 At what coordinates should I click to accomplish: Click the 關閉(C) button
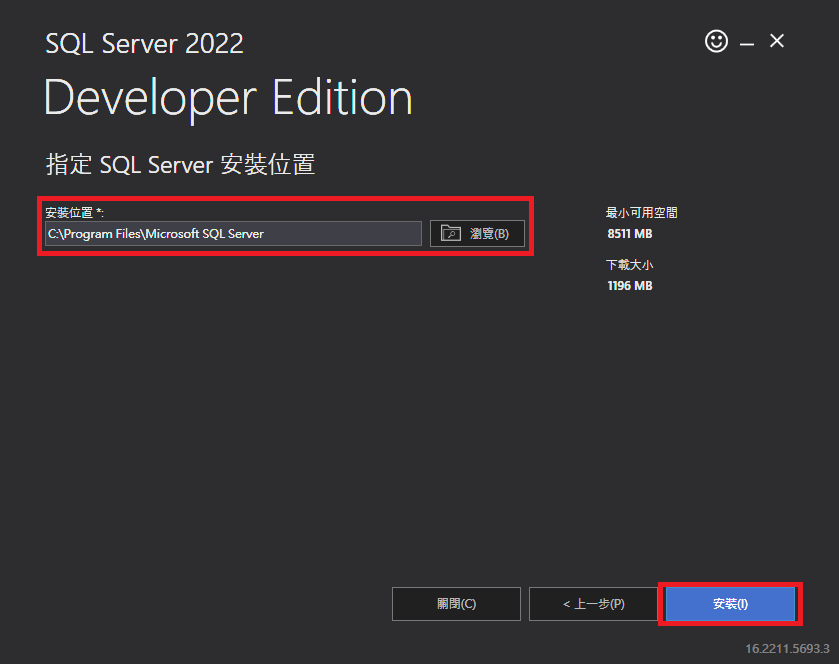tap(456, 604)
